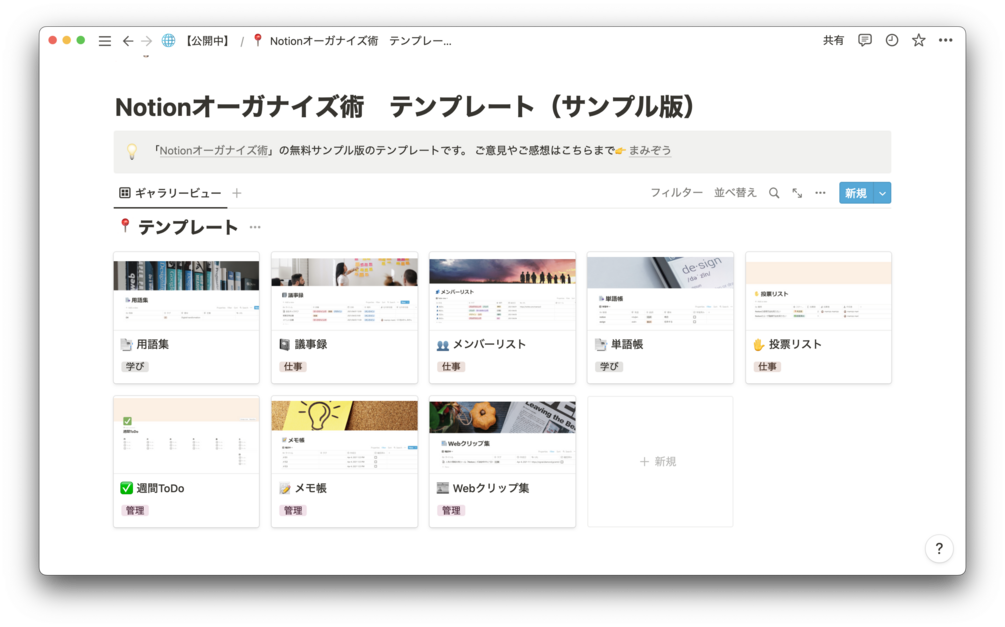Add a new view with plus icon
The image size is (1005, 627).
(237, 193)
